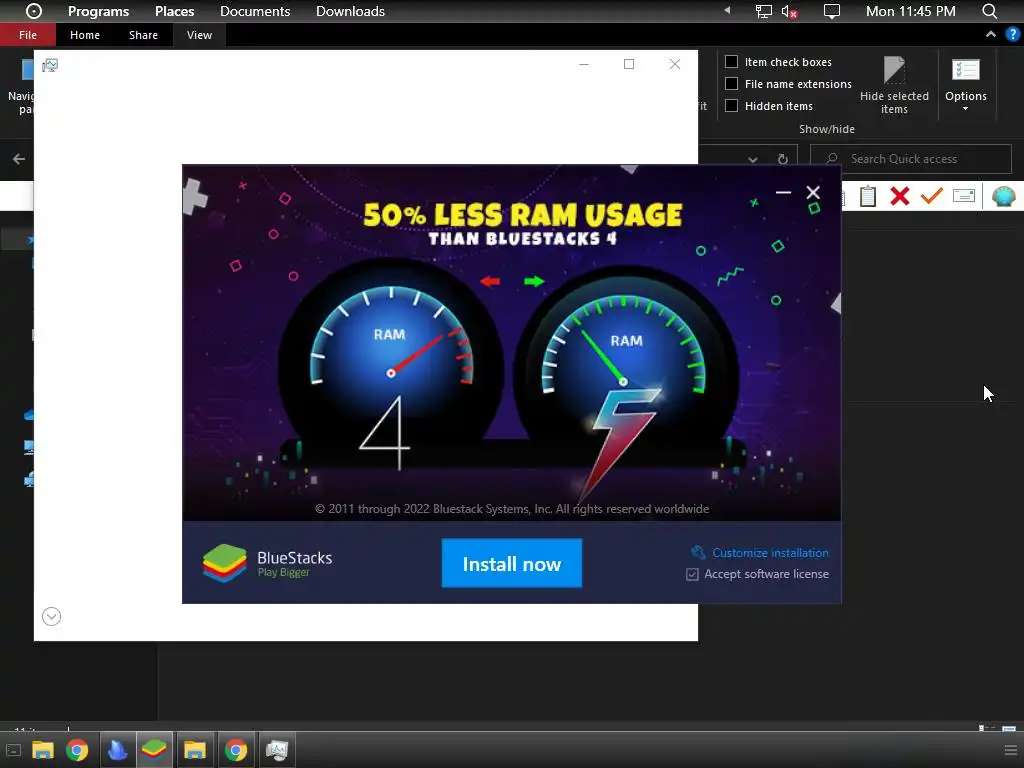Screen dimensions: 1024x768
Task: Close the BlueStacks installer dialog
Action: (813, 192)
